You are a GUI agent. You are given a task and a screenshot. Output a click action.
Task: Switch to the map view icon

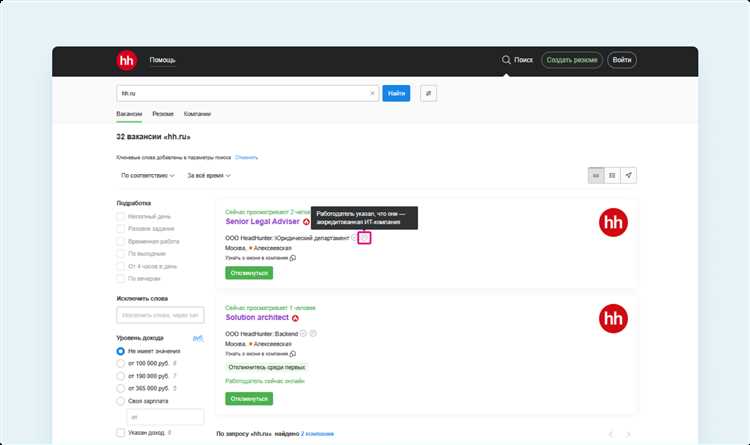(x=628, y=175)
